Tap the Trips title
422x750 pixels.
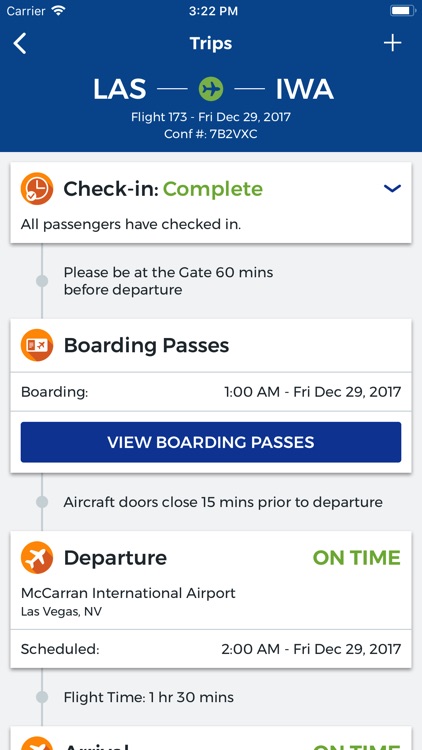click(211, 44)
